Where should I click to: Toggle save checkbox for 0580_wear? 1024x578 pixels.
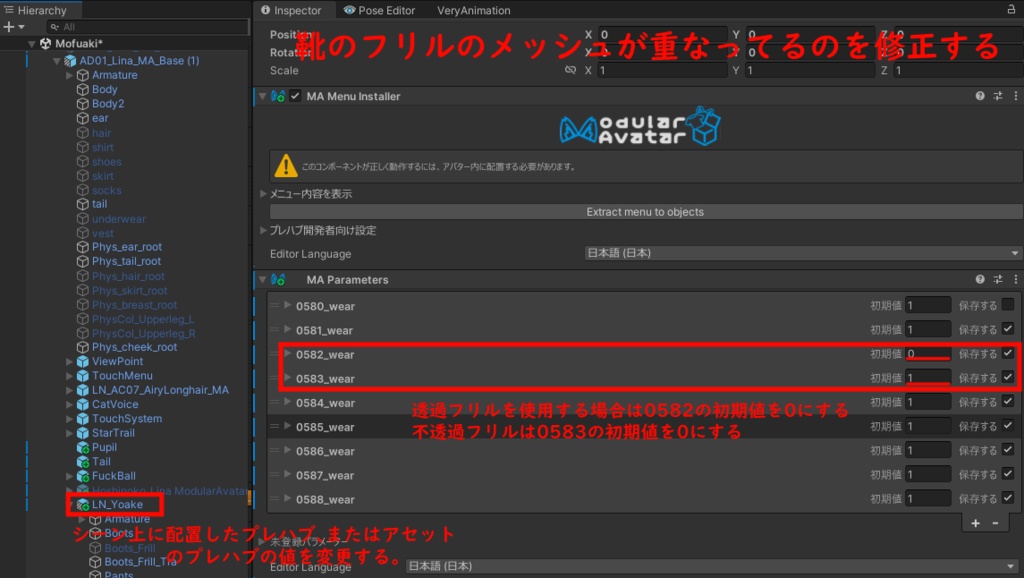click(x=1008, y=305)
